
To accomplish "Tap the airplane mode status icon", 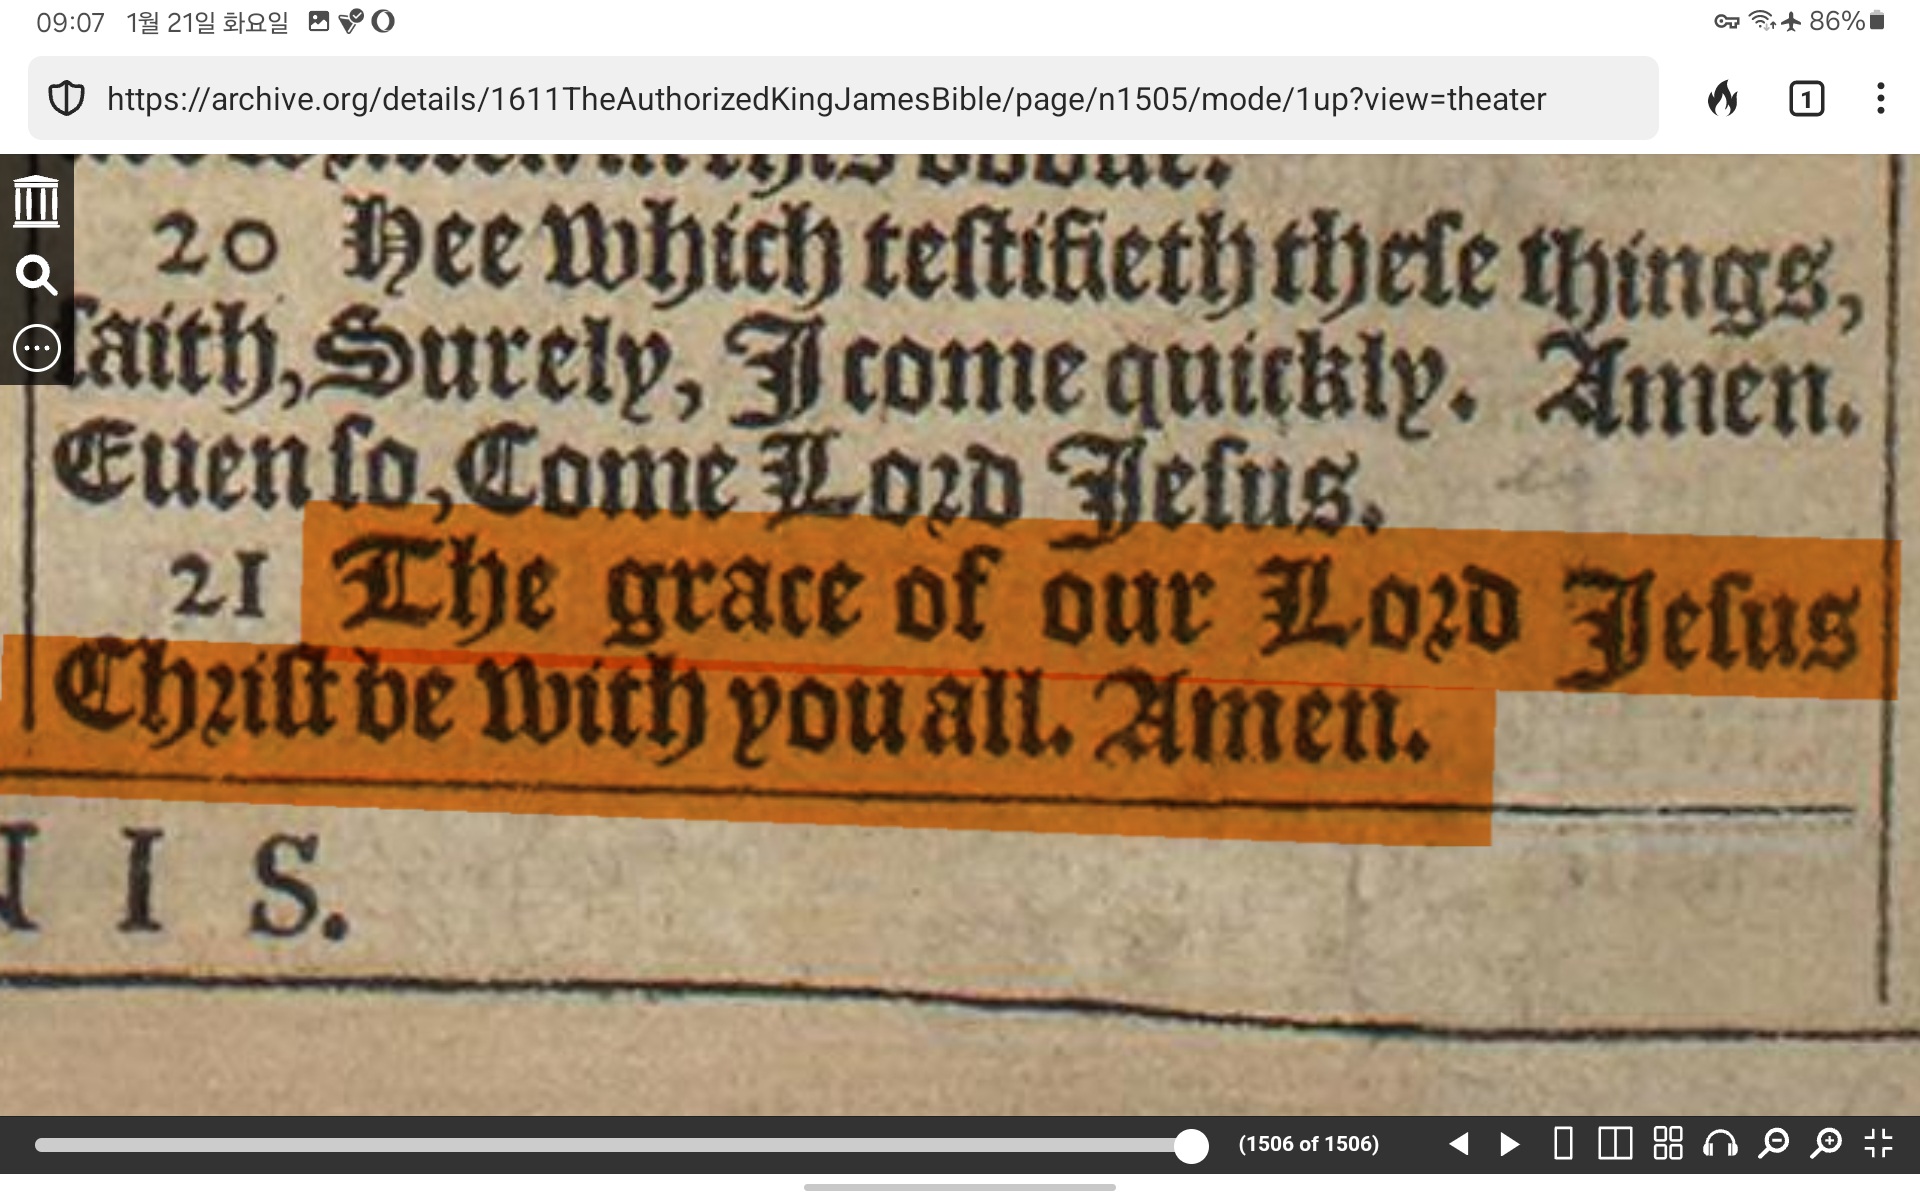I will [x=1790, y=21].
